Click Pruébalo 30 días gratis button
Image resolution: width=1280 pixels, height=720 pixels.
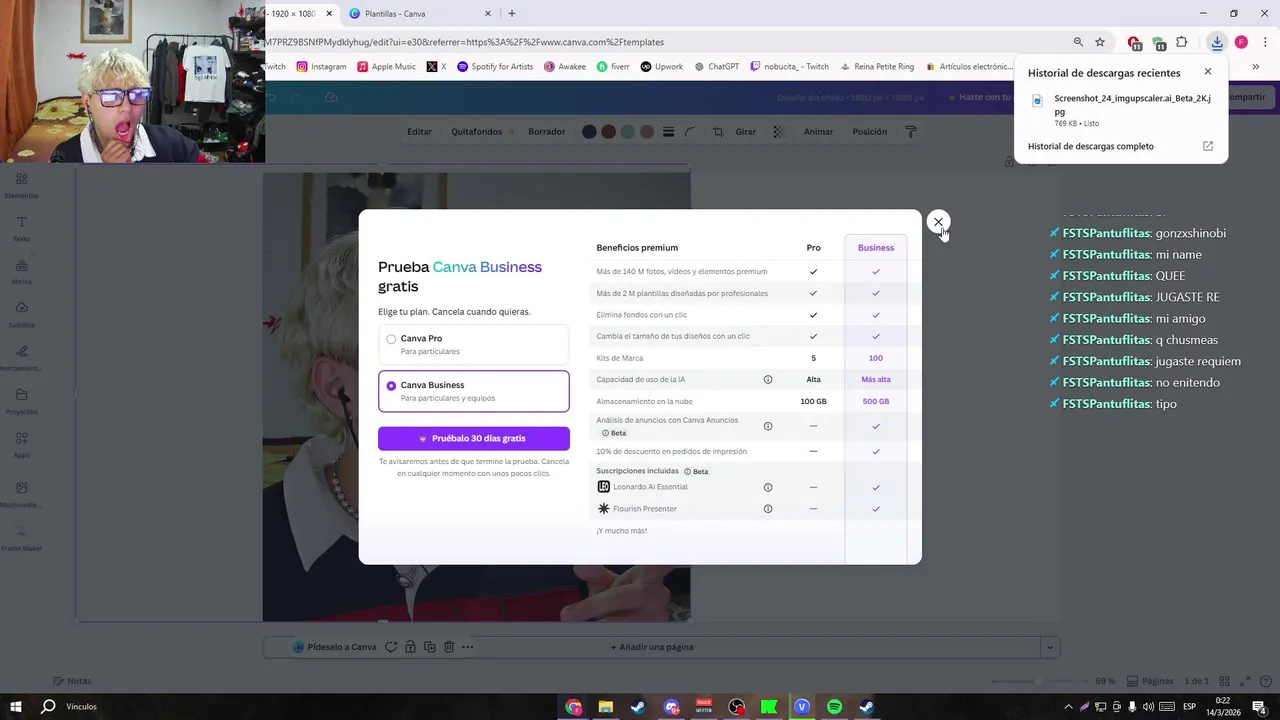474,438
